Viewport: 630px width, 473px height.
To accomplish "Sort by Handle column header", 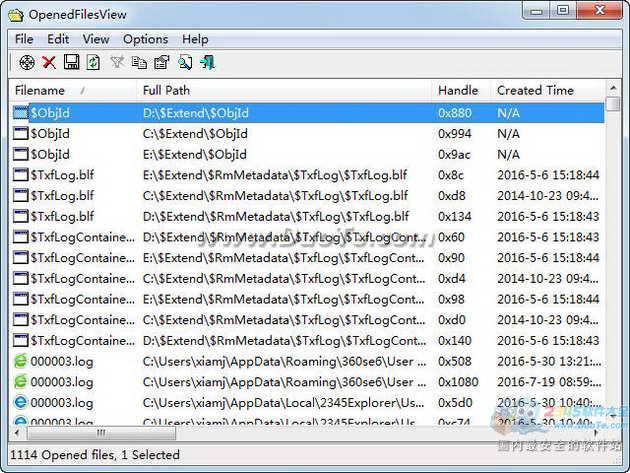I will (461, 90).
